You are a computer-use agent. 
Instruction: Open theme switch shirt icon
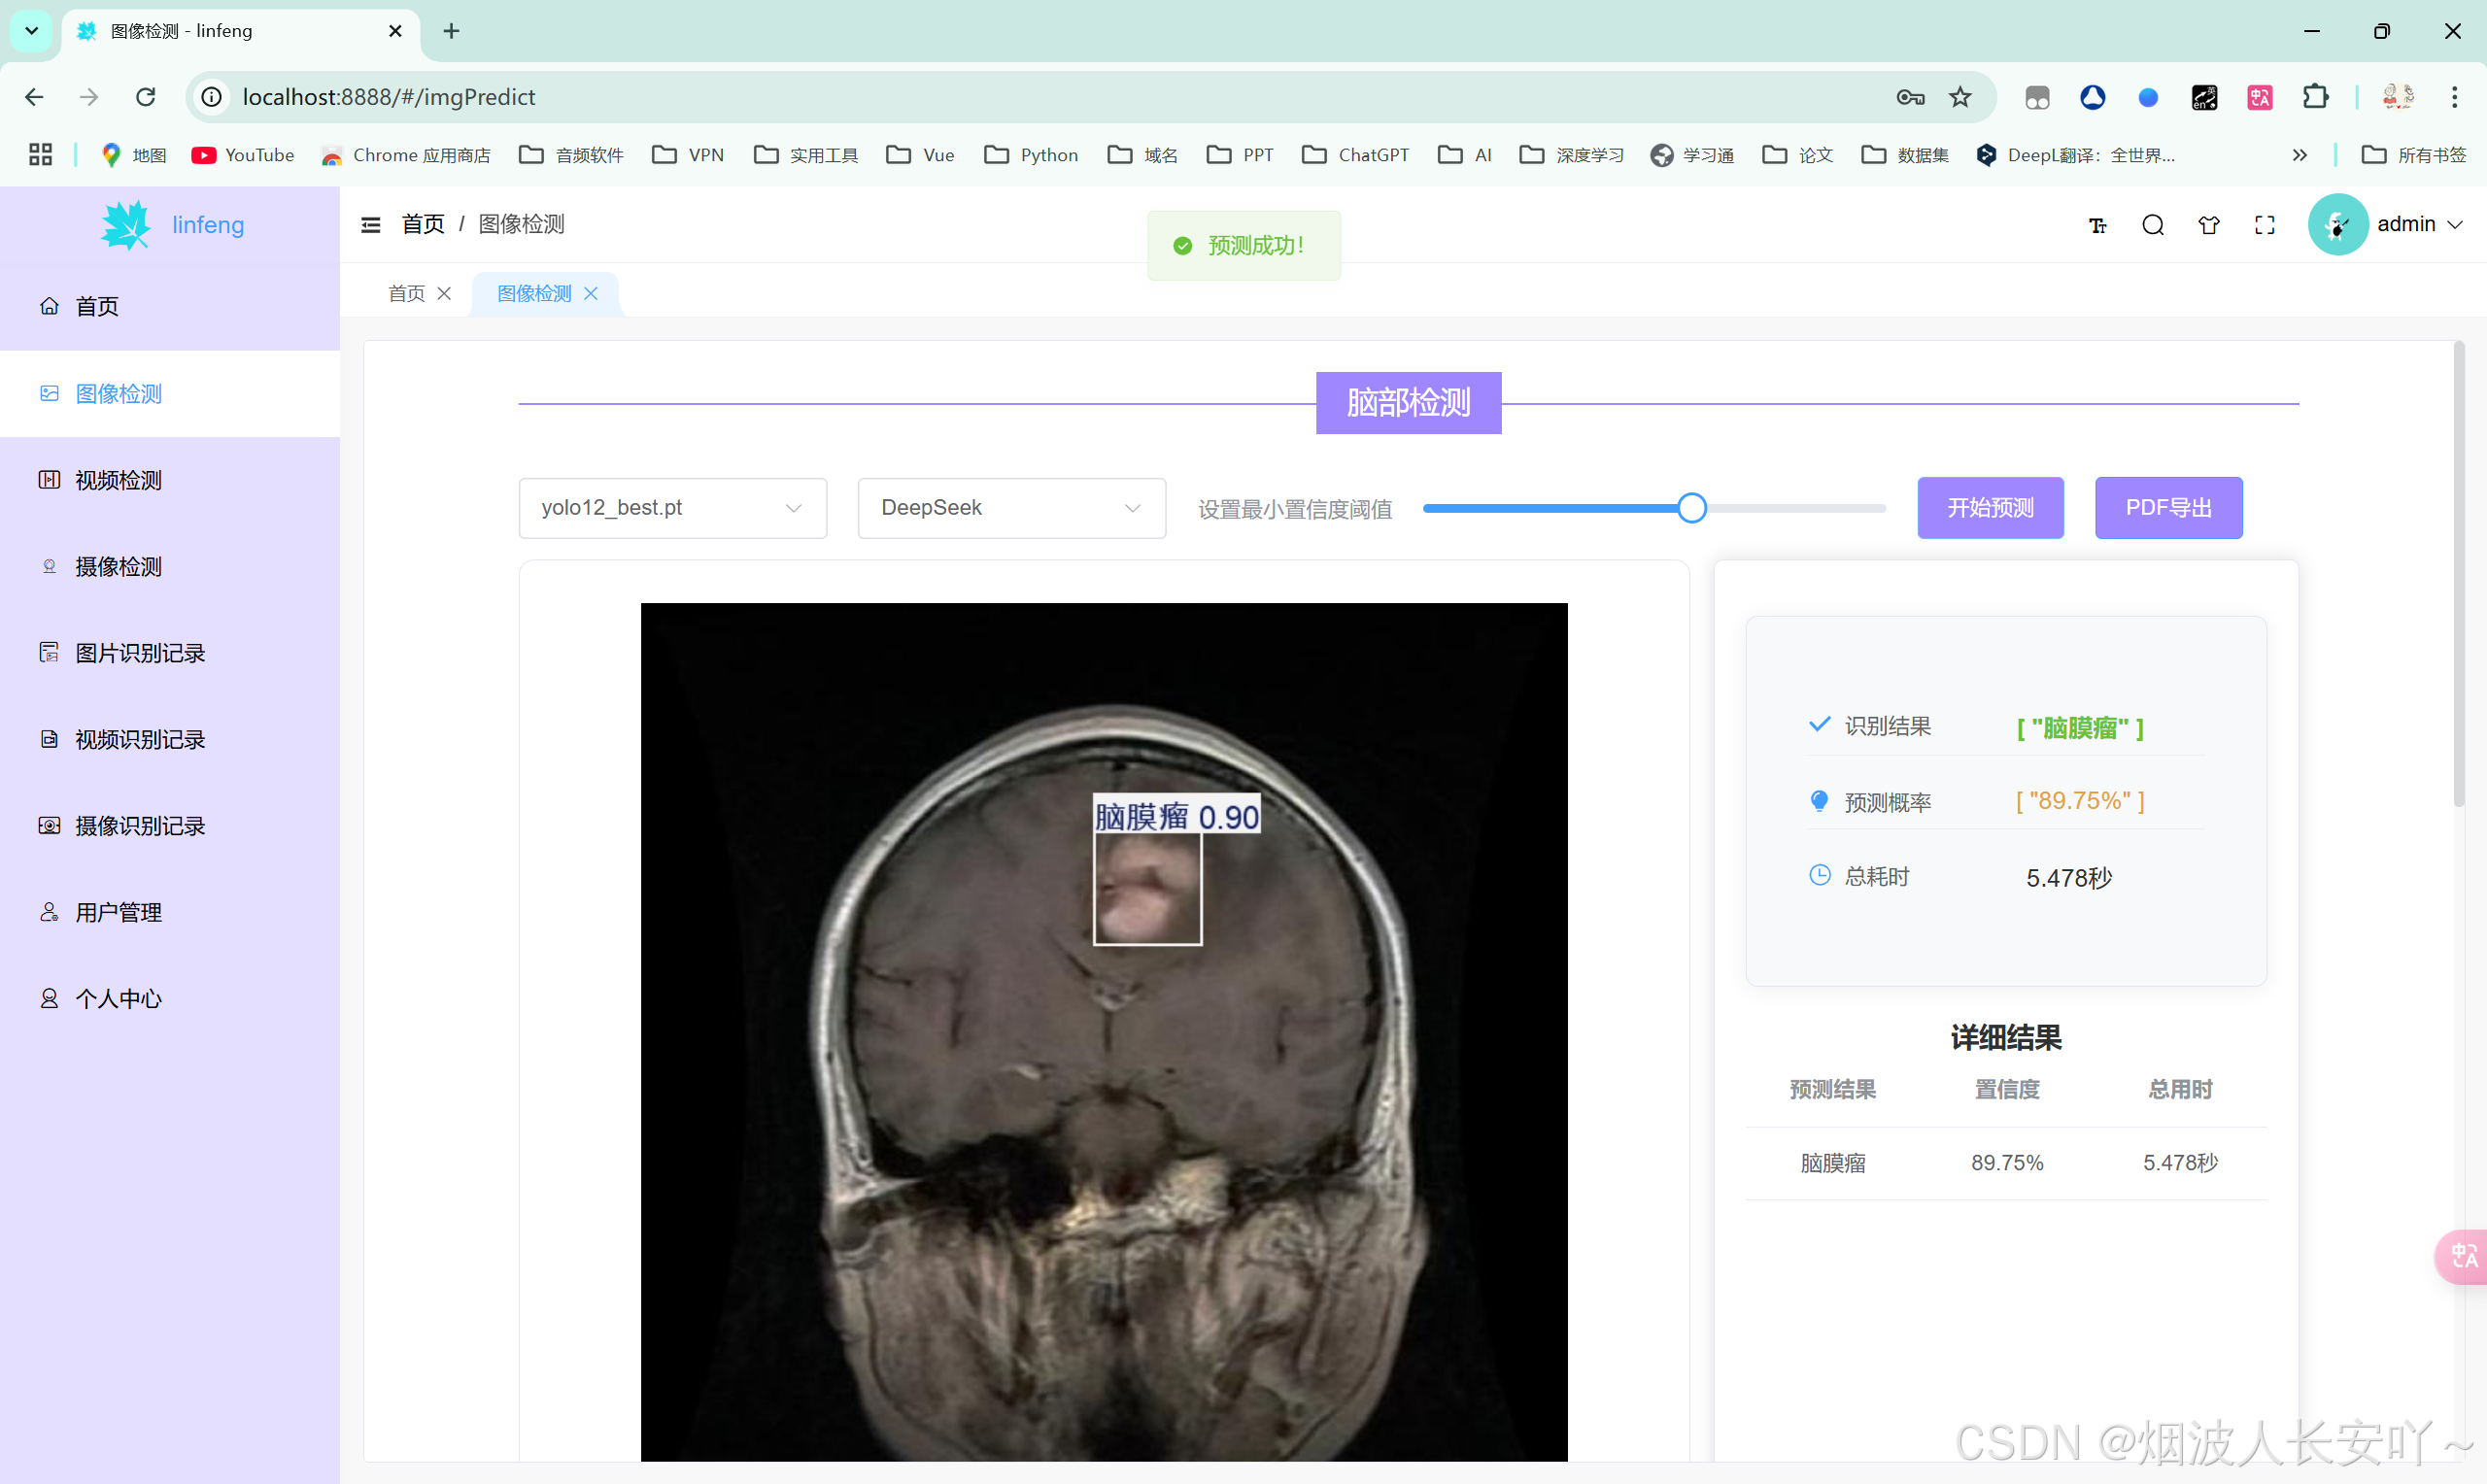2208,225
